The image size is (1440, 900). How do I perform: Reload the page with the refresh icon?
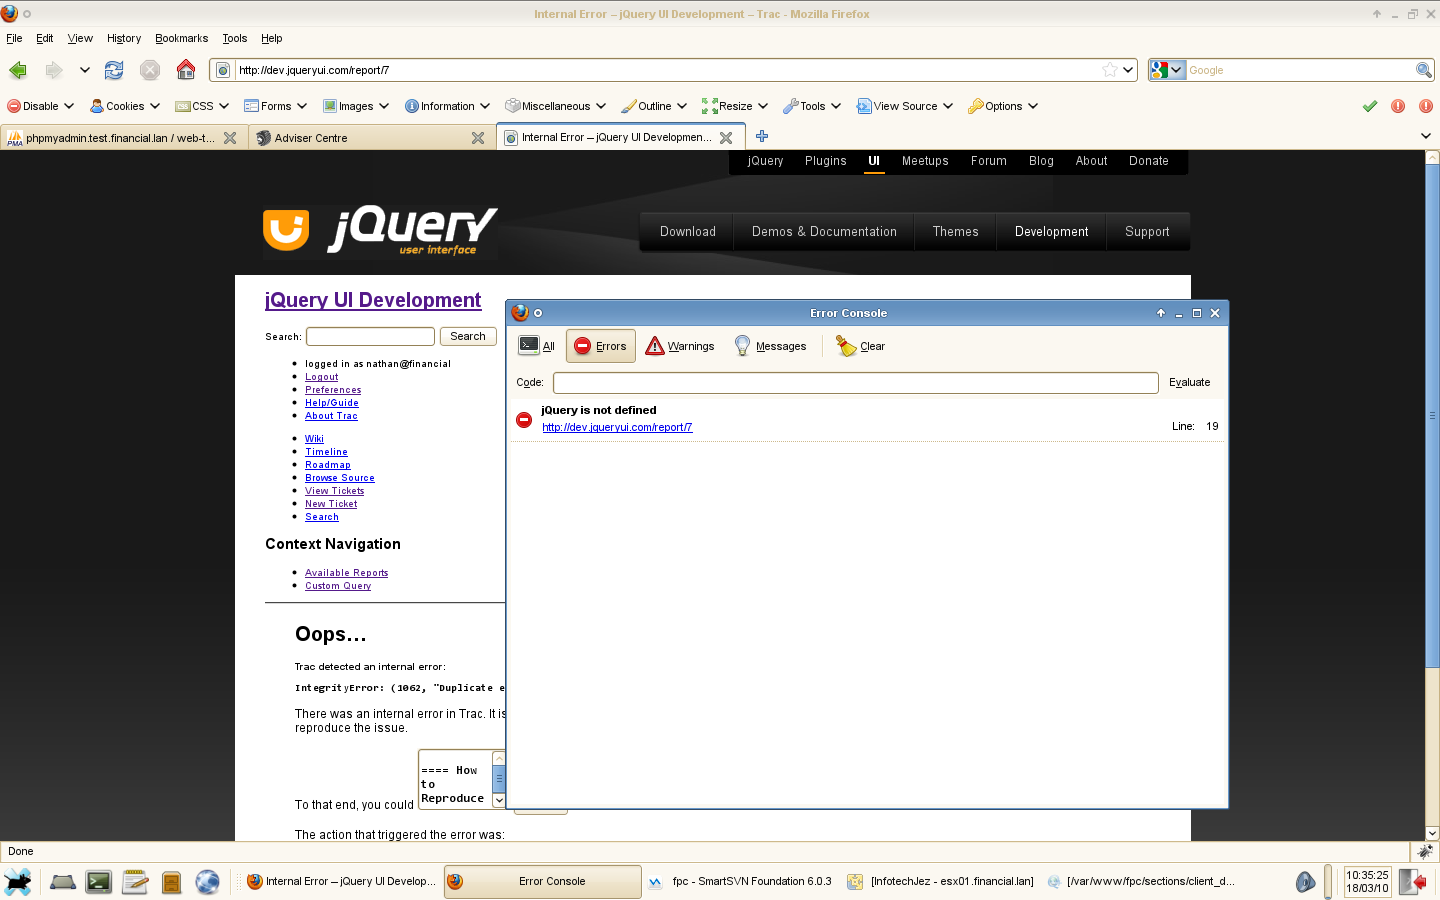click(114, 70)
